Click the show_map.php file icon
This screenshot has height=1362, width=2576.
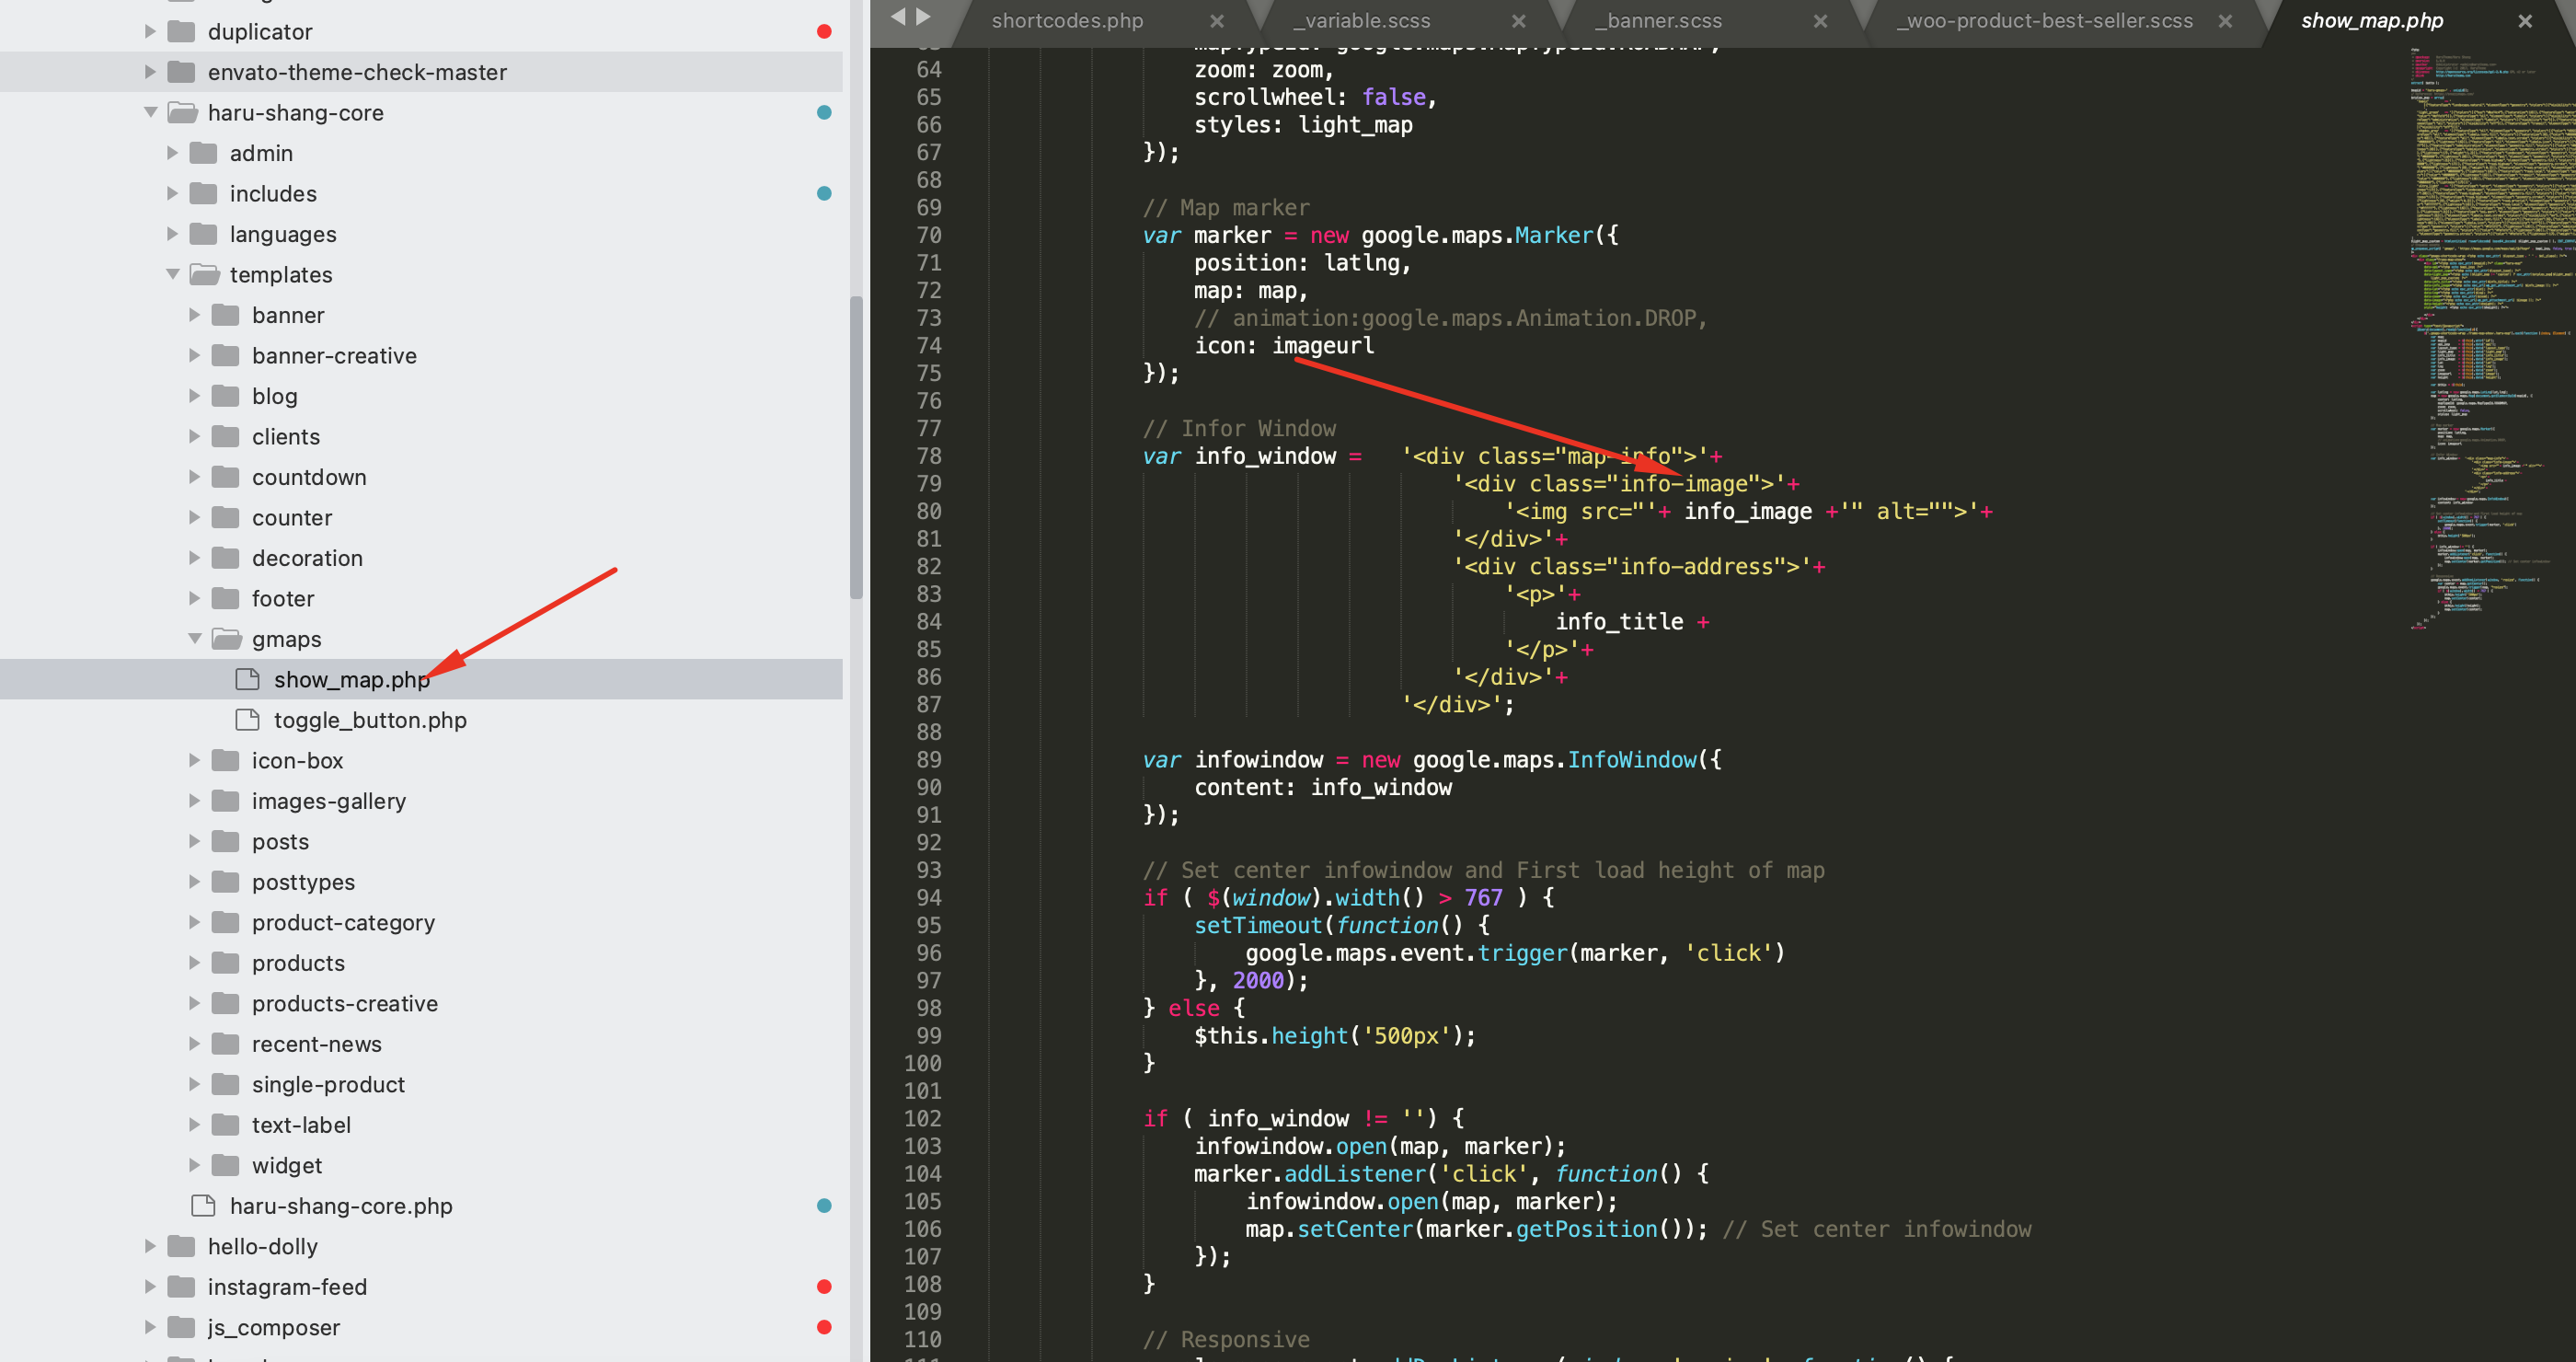(247, 679)
